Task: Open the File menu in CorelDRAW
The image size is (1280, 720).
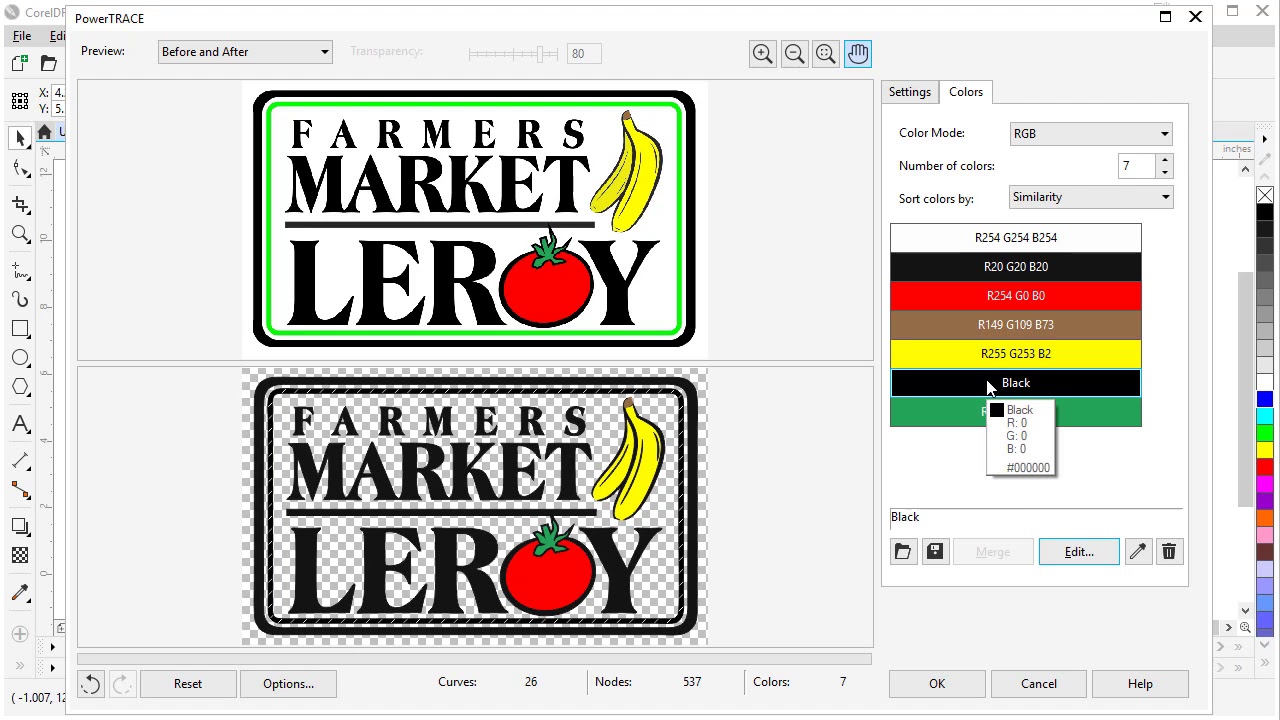Action: (x=22, y=36)
